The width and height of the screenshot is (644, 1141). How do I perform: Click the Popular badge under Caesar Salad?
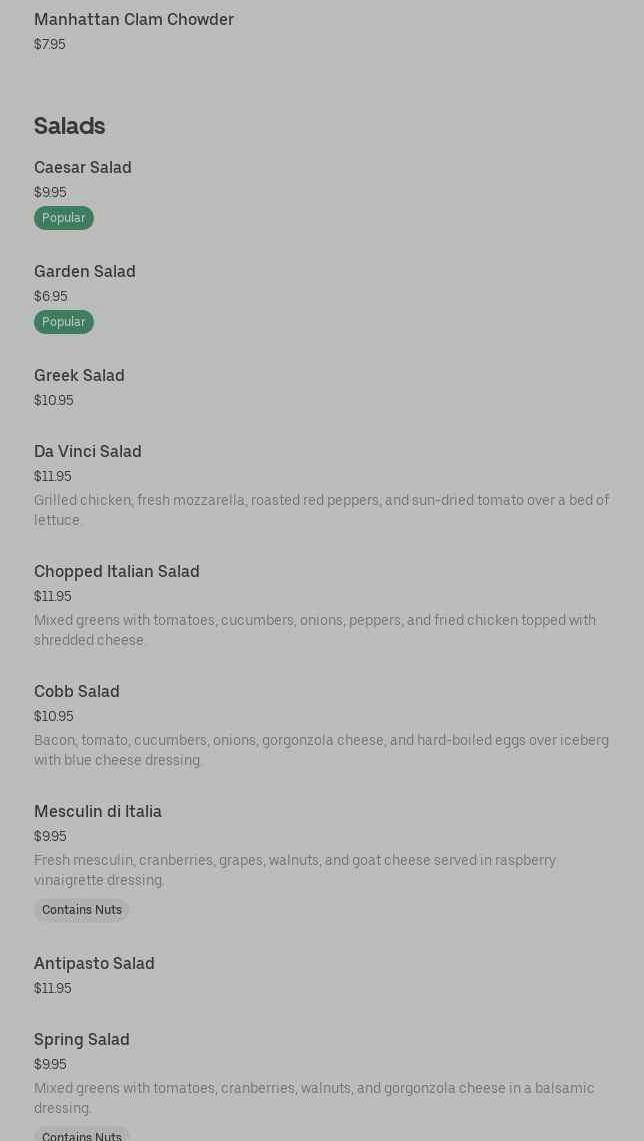pyautogui.click(x=64, y=218)
